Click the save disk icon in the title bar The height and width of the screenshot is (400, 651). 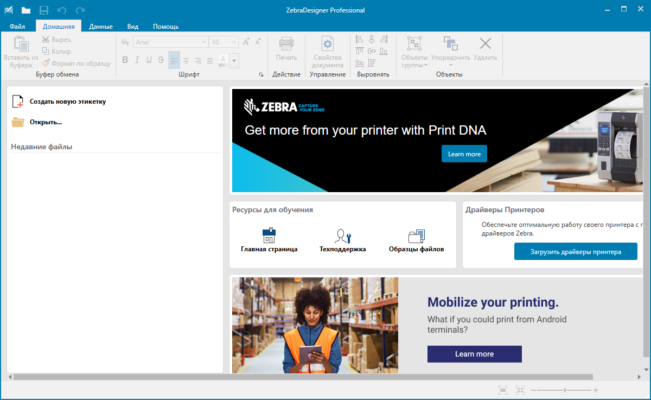[x=44, y=10]
